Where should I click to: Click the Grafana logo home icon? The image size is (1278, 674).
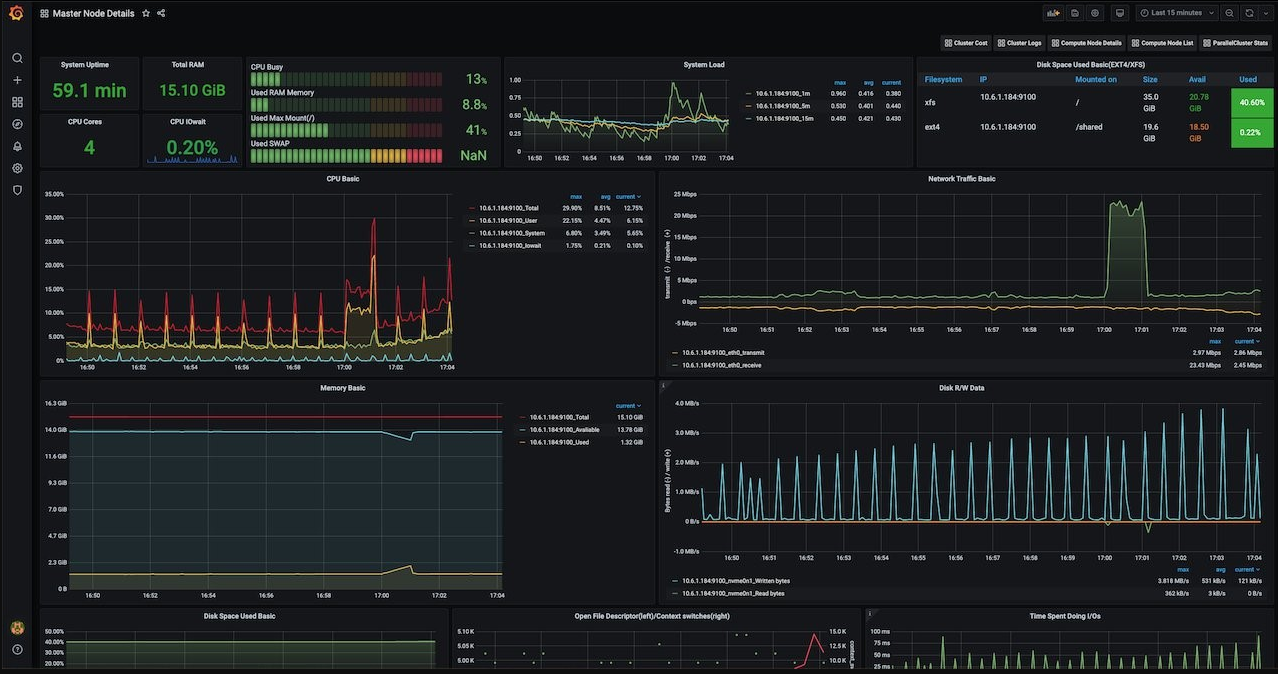(16, 13)
